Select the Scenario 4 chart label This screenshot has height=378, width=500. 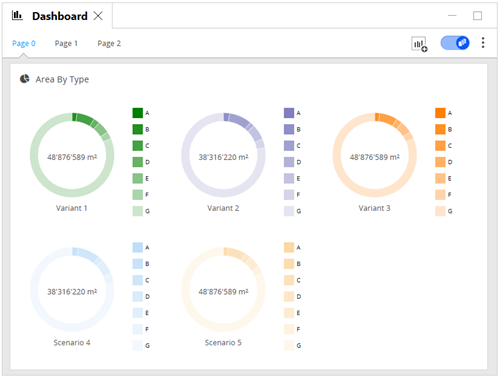pos(72,342)
